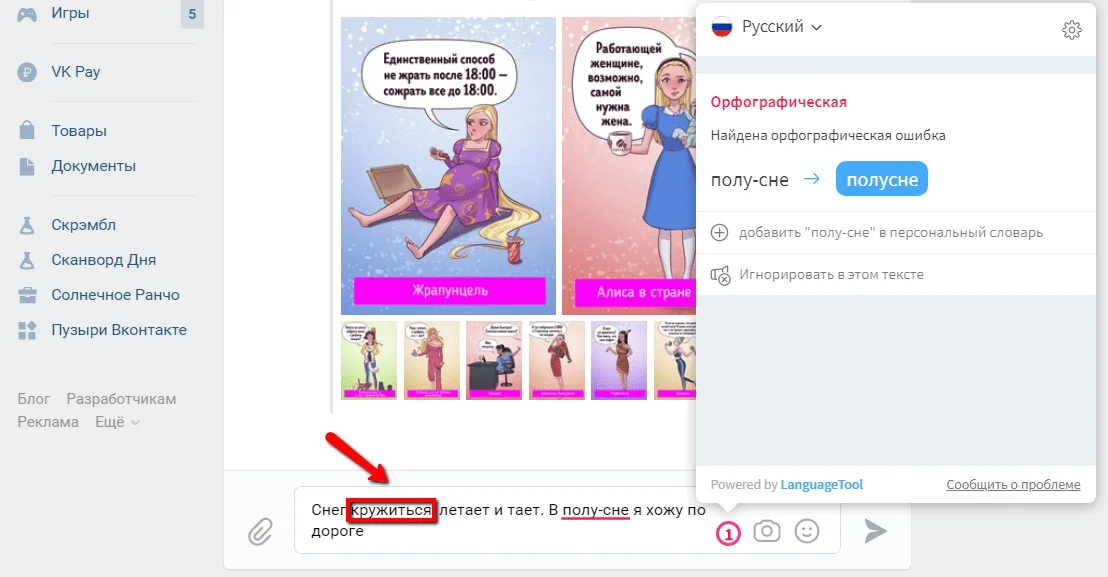The width and height of the screenshot is (1108, 577).
Task: Open the Русский language dropdown
Action: click(x=767, y=27)
